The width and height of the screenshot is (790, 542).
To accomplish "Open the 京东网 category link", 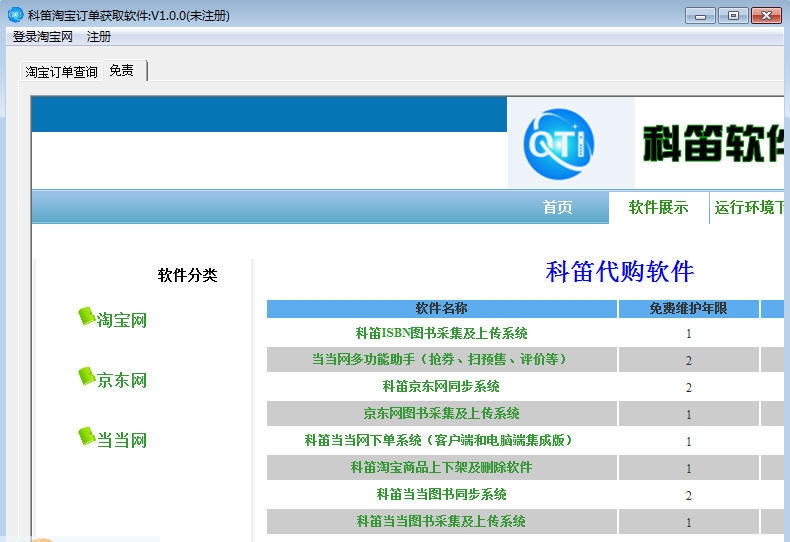I will 121,380.
